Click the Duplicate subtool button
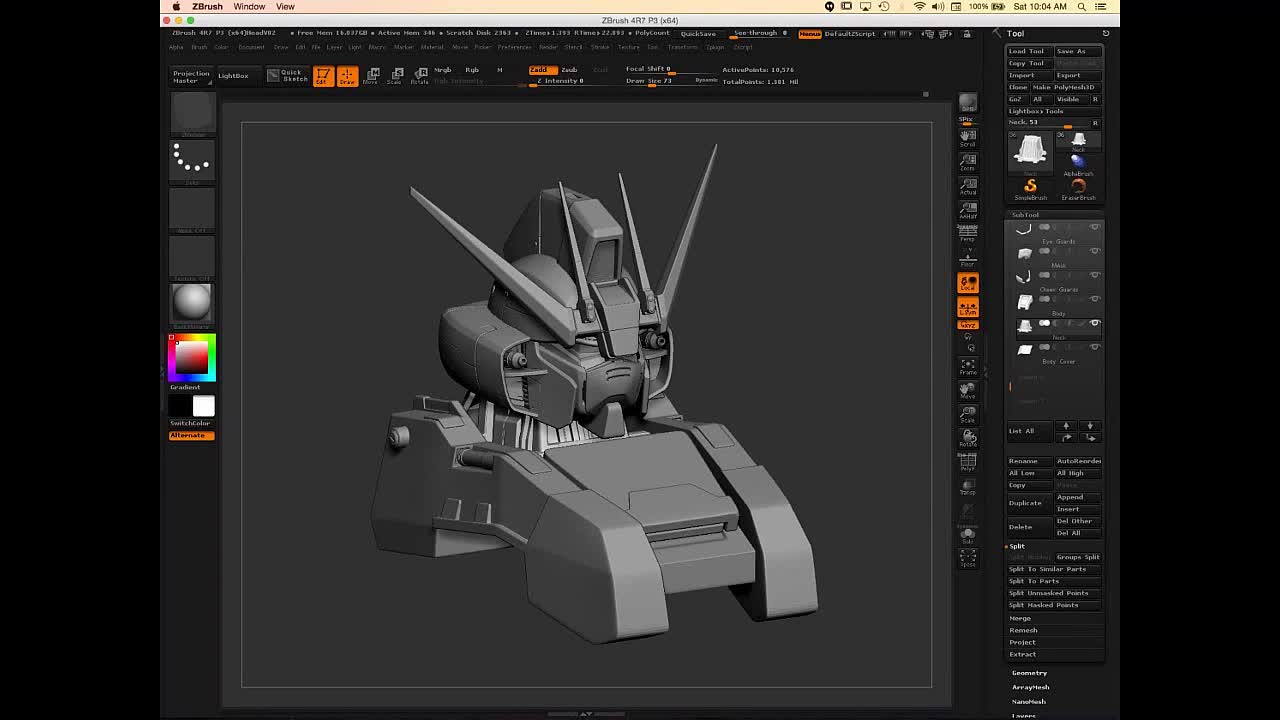Viewport: 1280px width, 720px height. (1028, 503)
